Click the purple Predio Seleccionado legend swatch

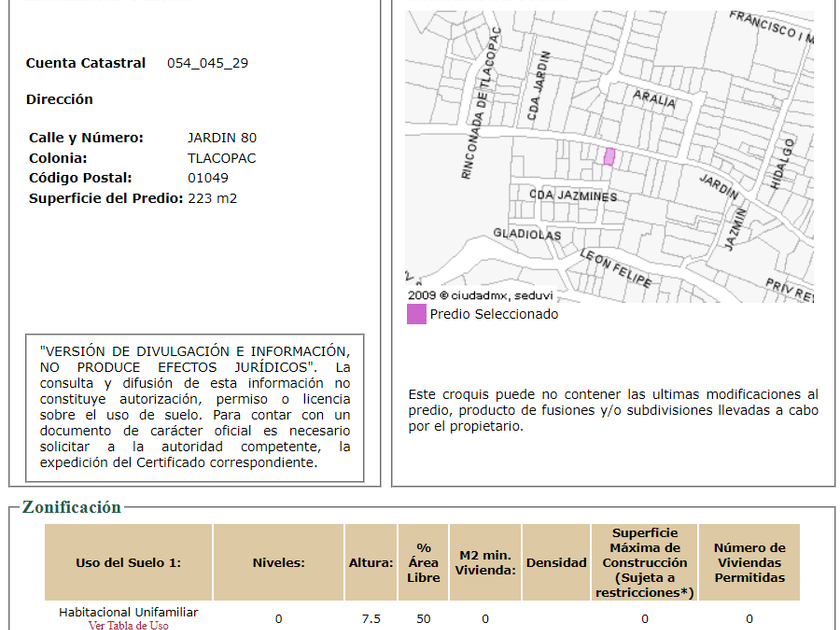coord(416,314)
